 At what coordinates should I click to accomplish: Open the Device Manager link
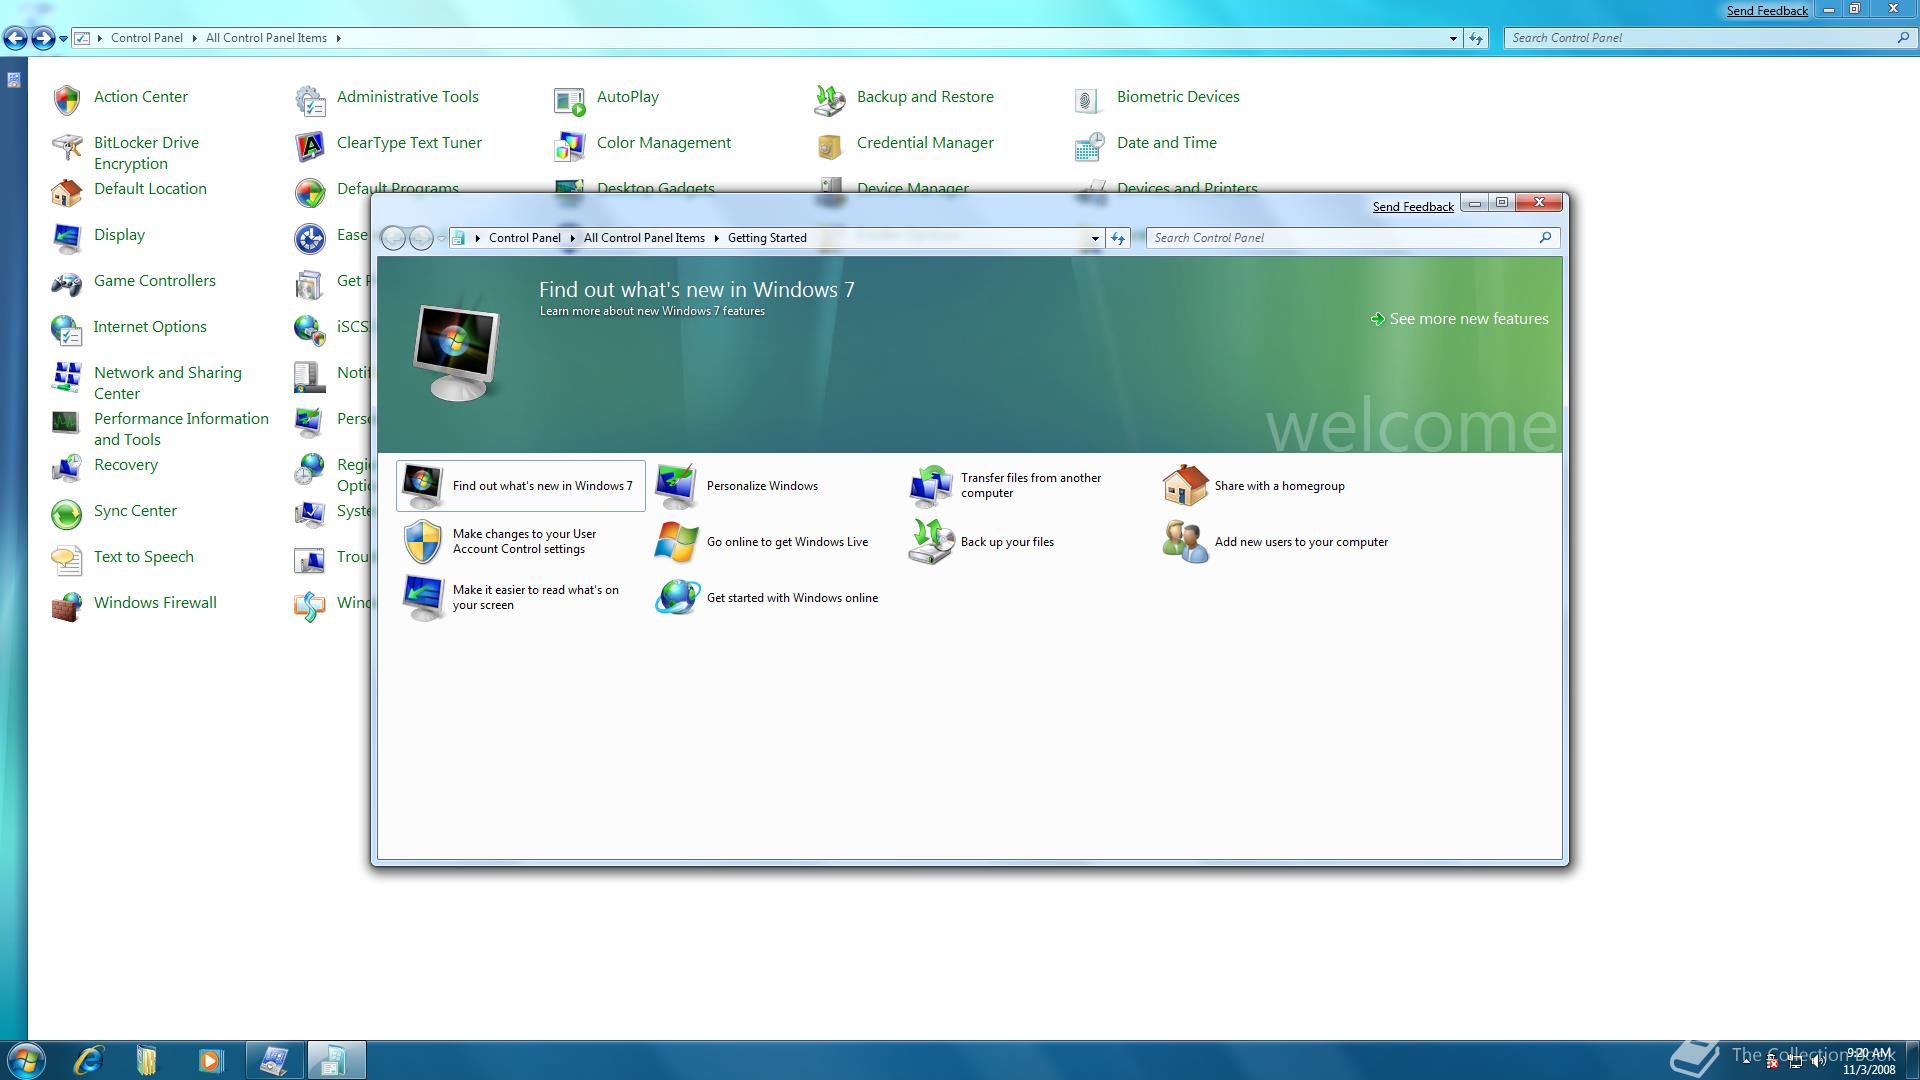912,188
